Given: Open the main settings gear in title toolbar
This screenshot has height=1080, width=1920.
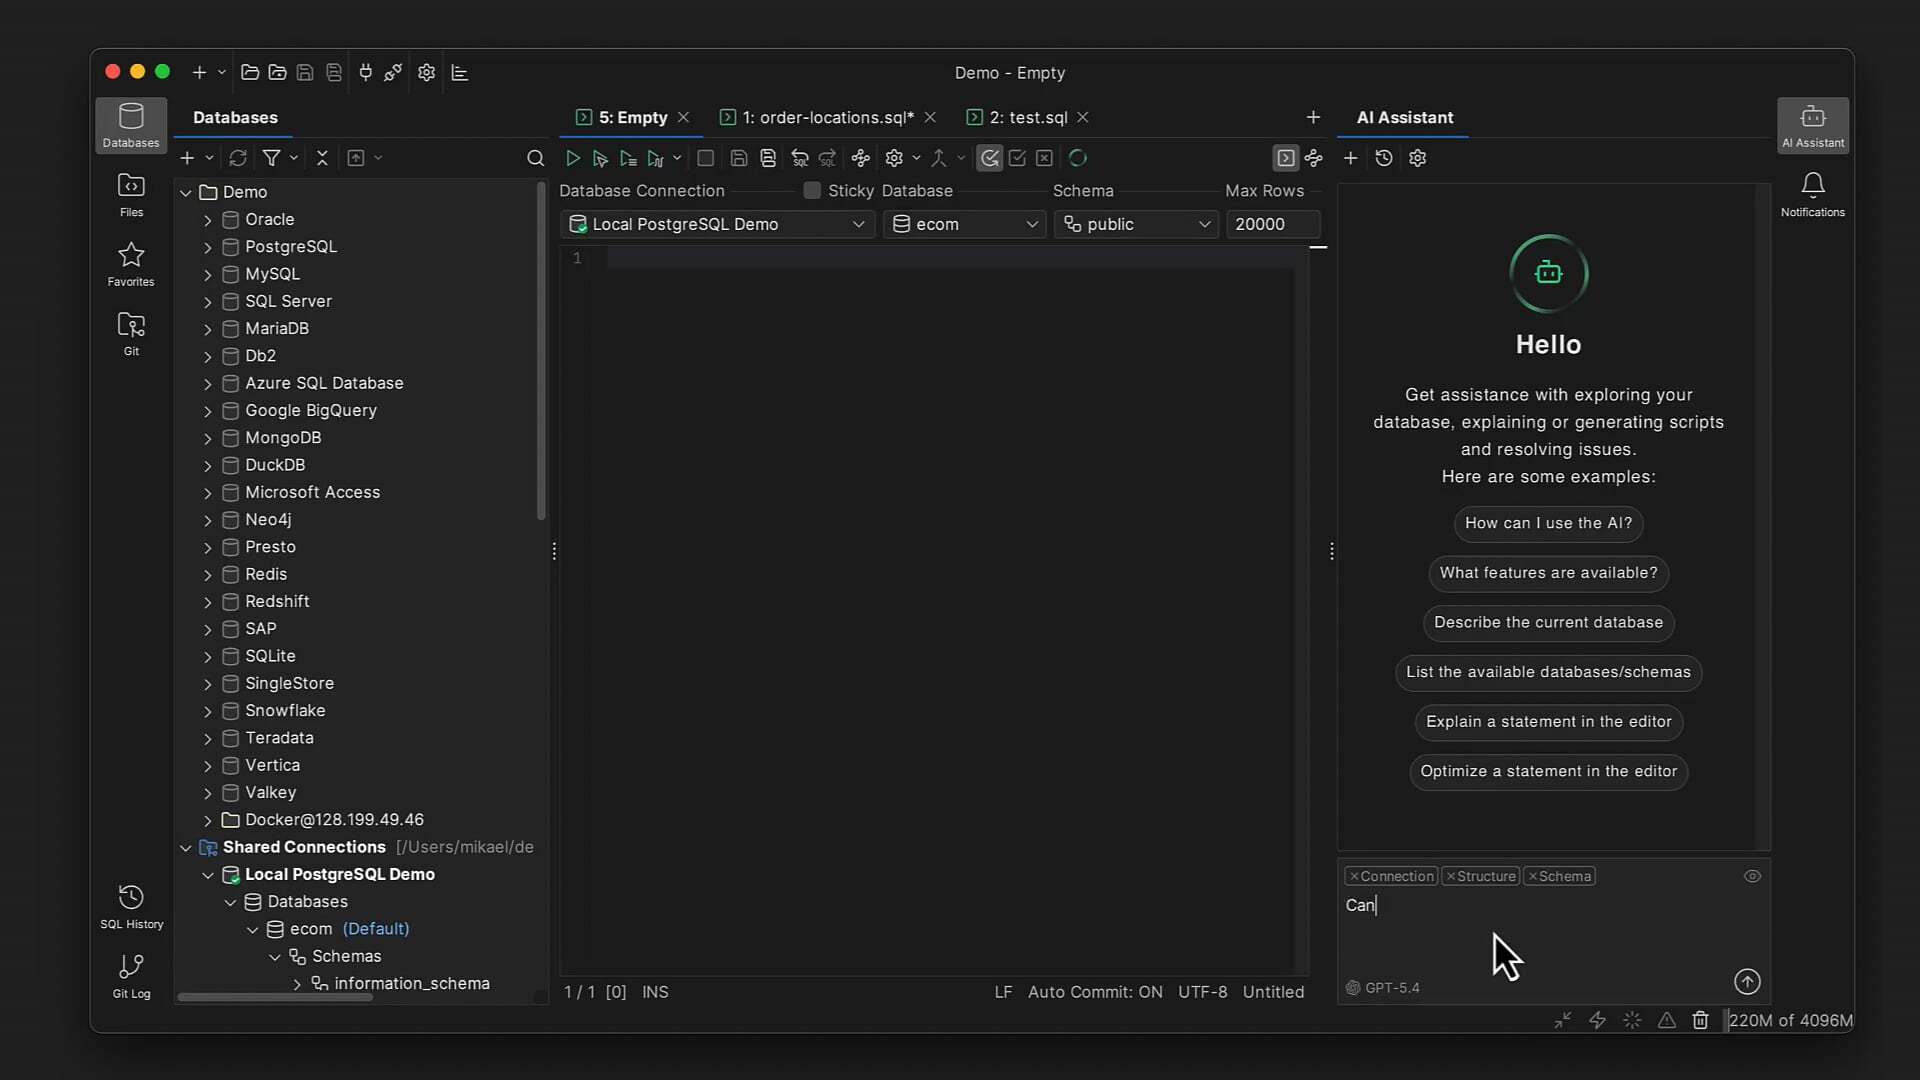Looking at the screenshot, I should click(427, 73).
